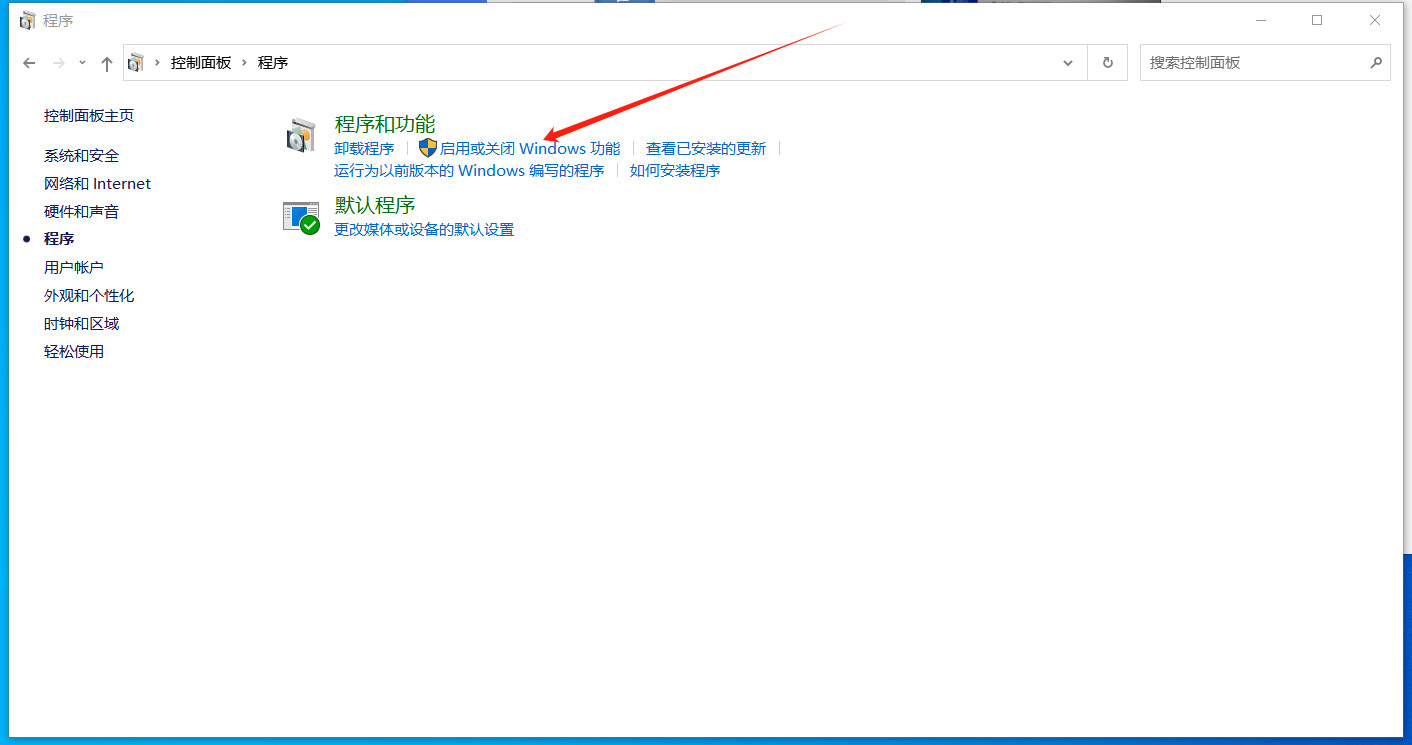1412x745 pixels.
Task: Go to 控制面板主页 in sidebar
Action: click(89, 116)
